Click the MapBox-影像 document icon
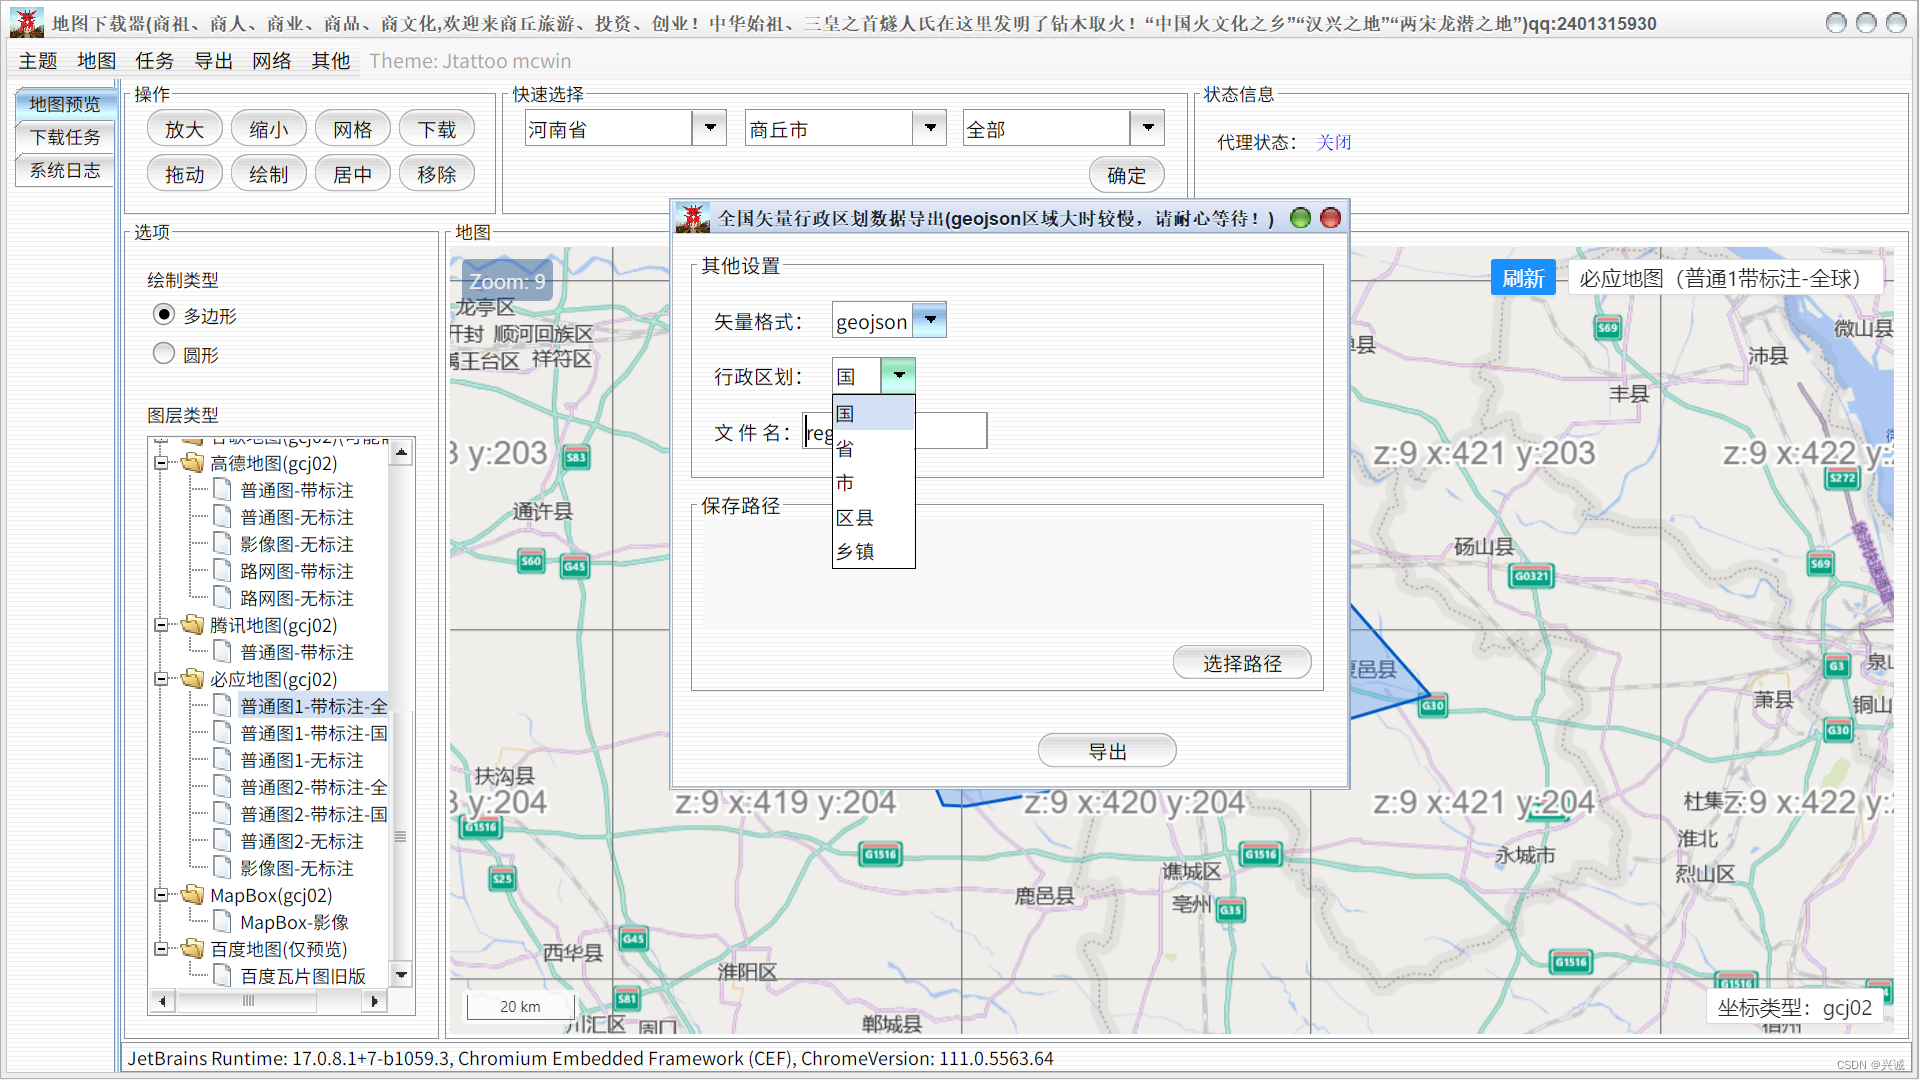Screen dimensions: 1920x1080 point(222,922)
